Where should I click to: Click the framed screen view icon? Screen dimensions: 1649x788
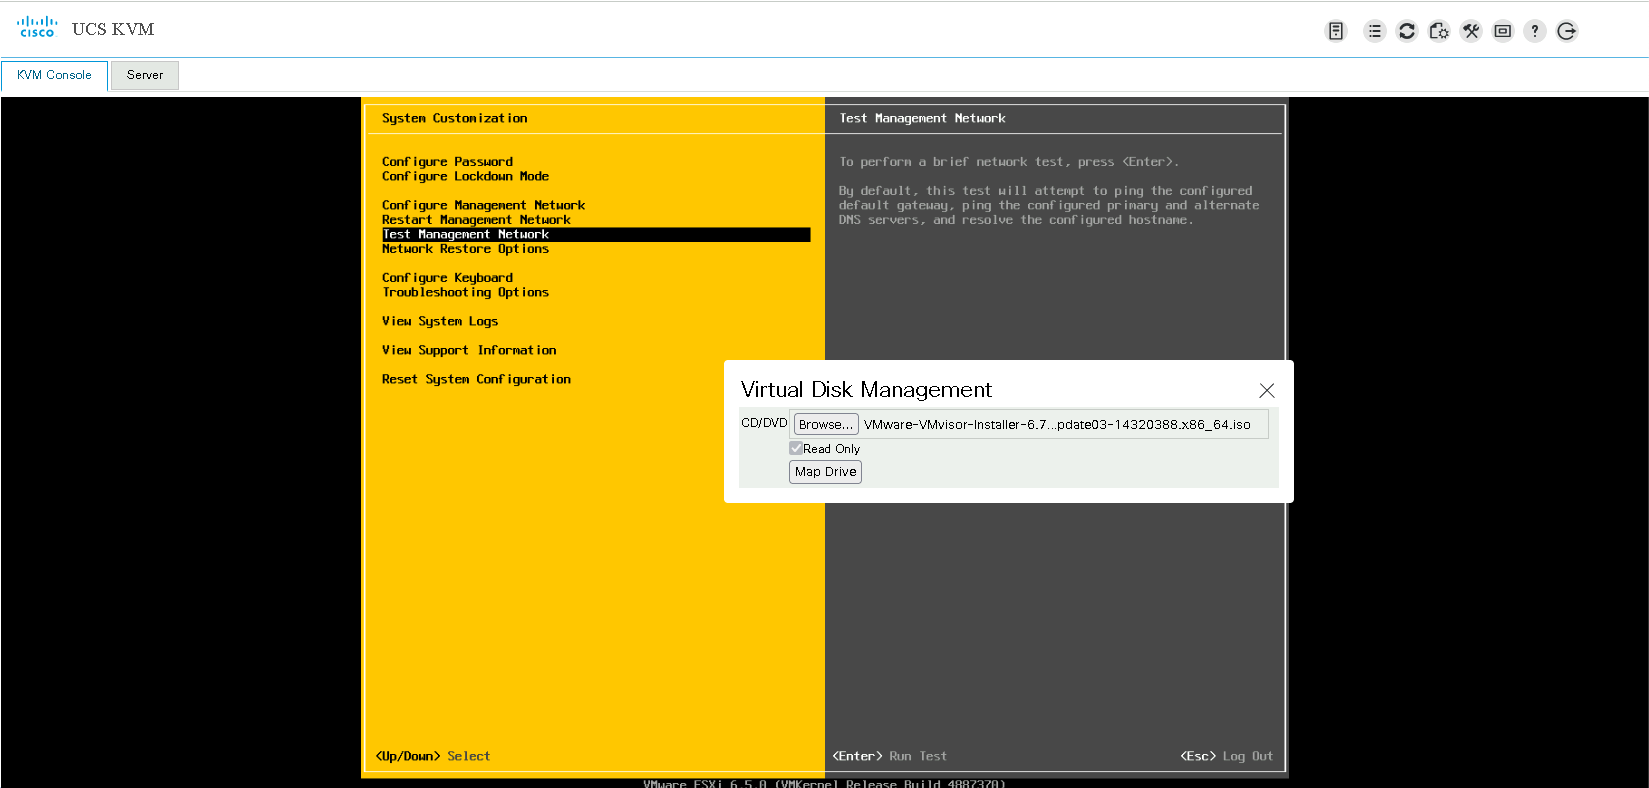pos(1503,31)
